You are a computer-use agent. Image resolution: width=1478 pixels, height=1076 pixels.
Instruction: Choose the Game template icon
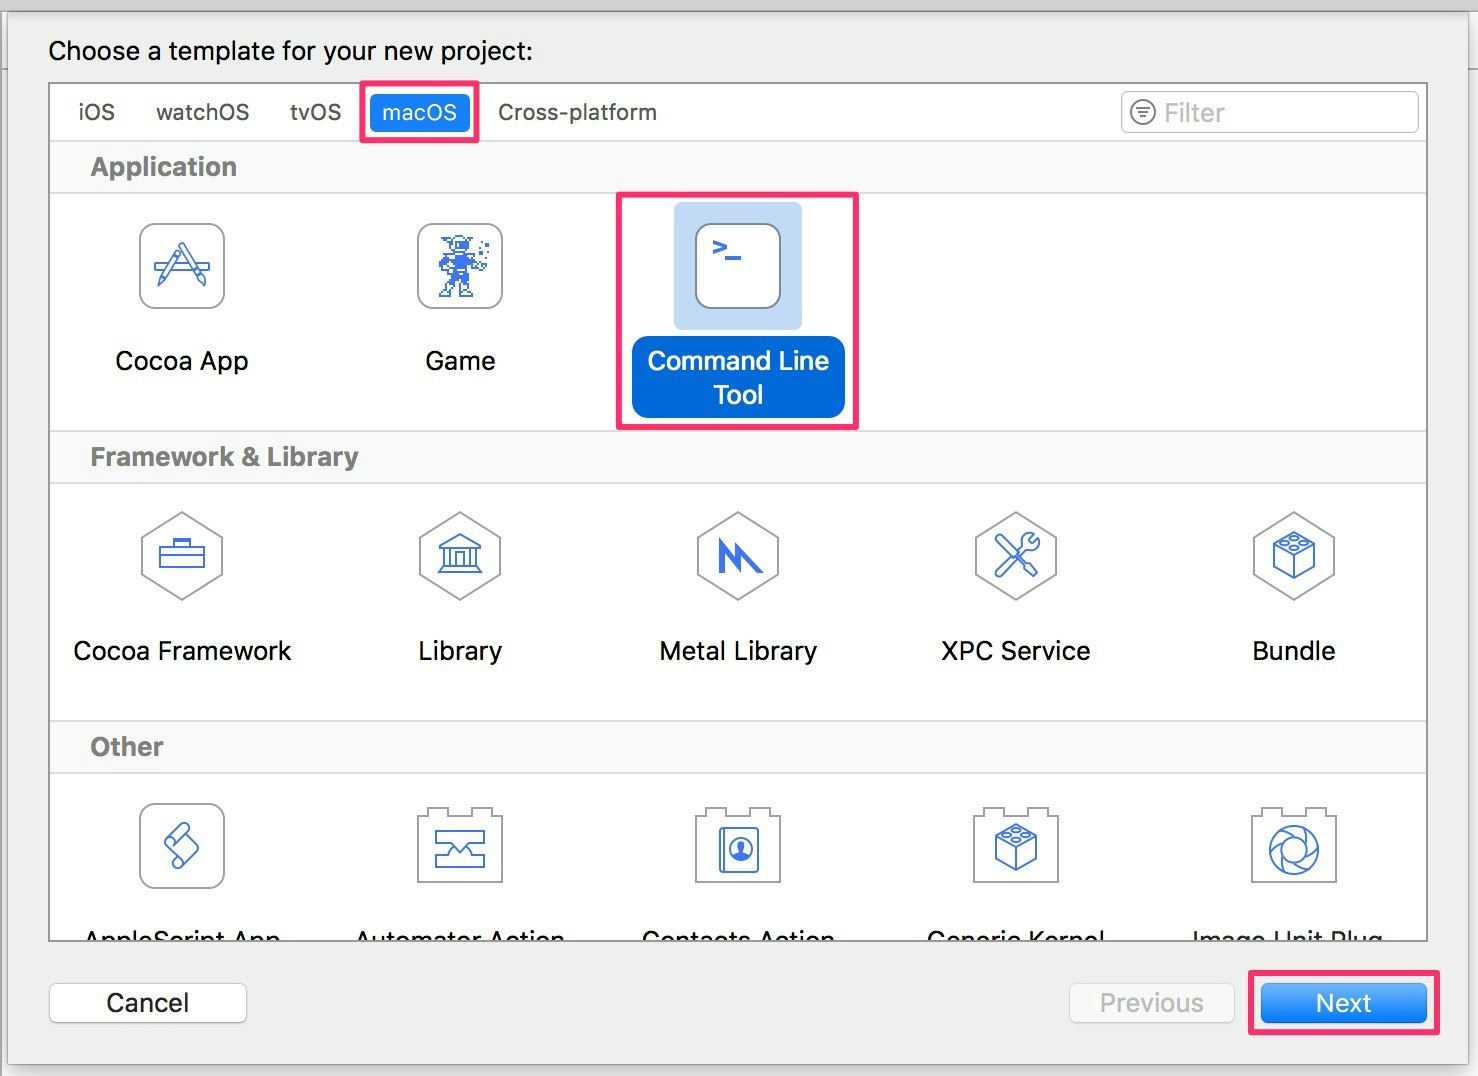click(x=460, y=266)
